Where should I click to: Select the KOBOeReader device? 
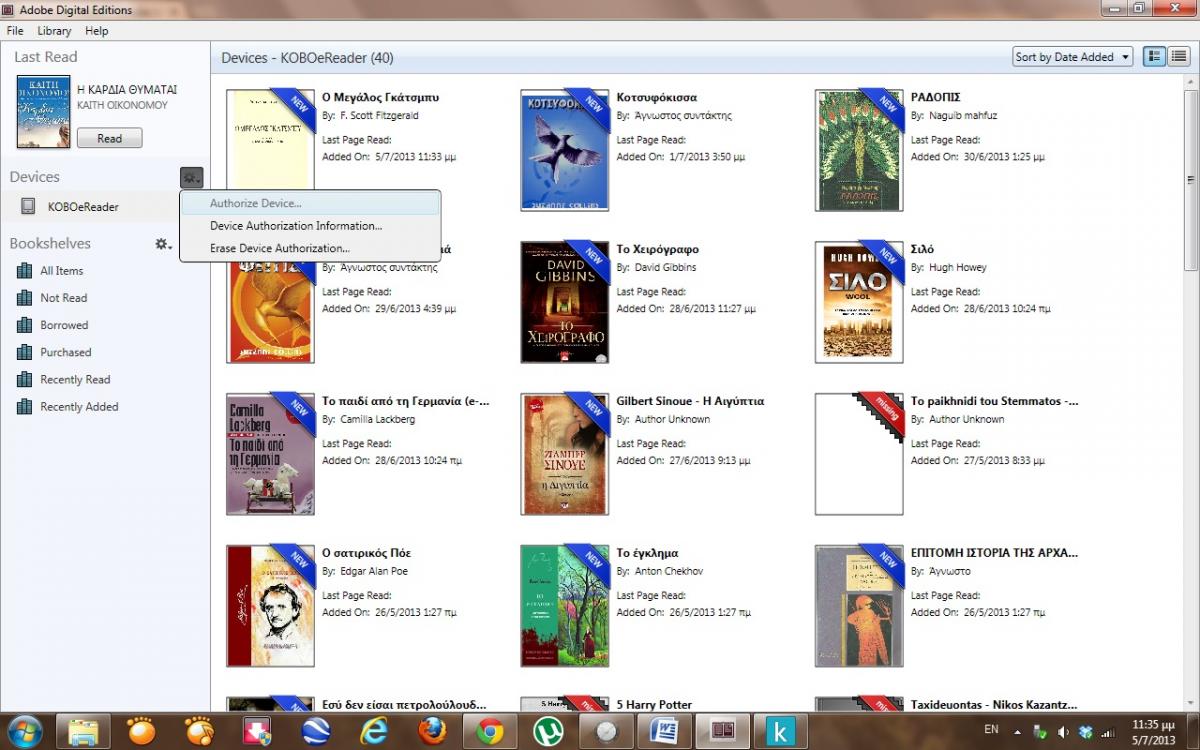click(x=83, y=207)
